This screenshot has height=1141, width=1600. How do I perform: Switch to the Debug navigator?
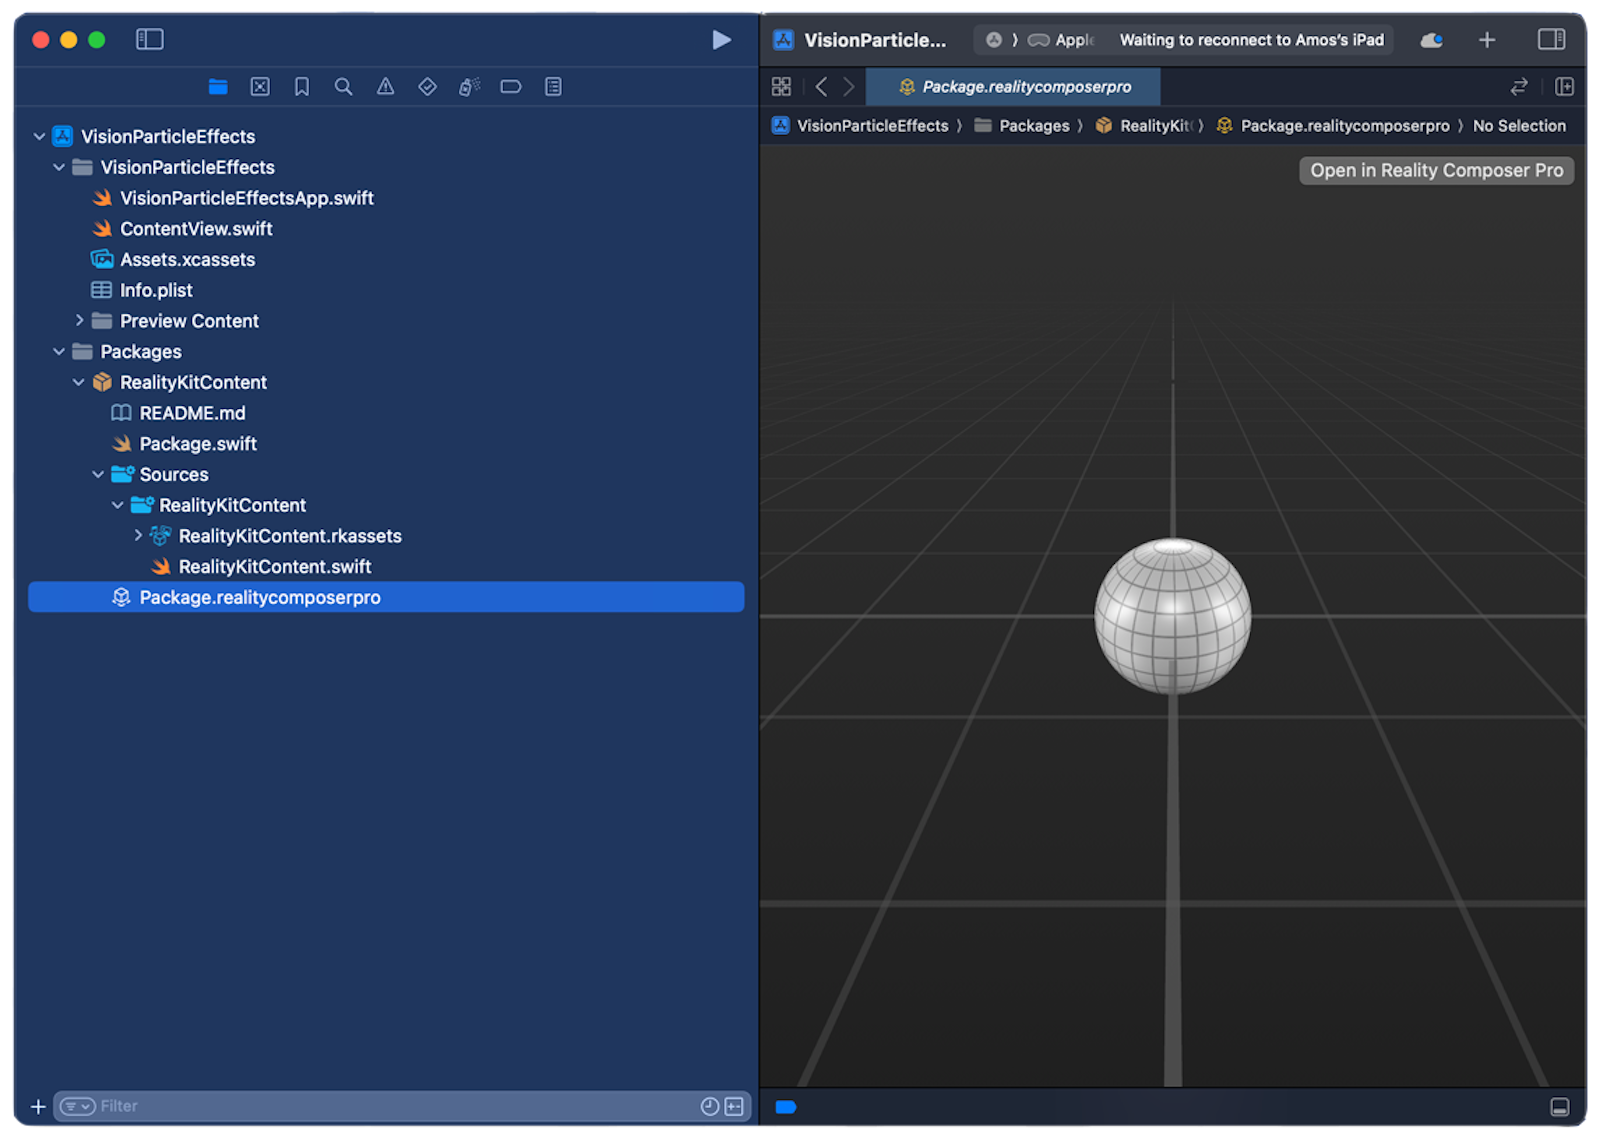(x=468, y=87)
